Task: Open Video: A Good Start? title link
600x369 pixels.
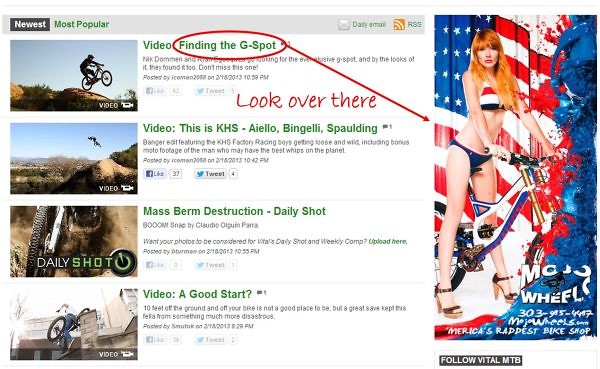Action: click(197, 294)
